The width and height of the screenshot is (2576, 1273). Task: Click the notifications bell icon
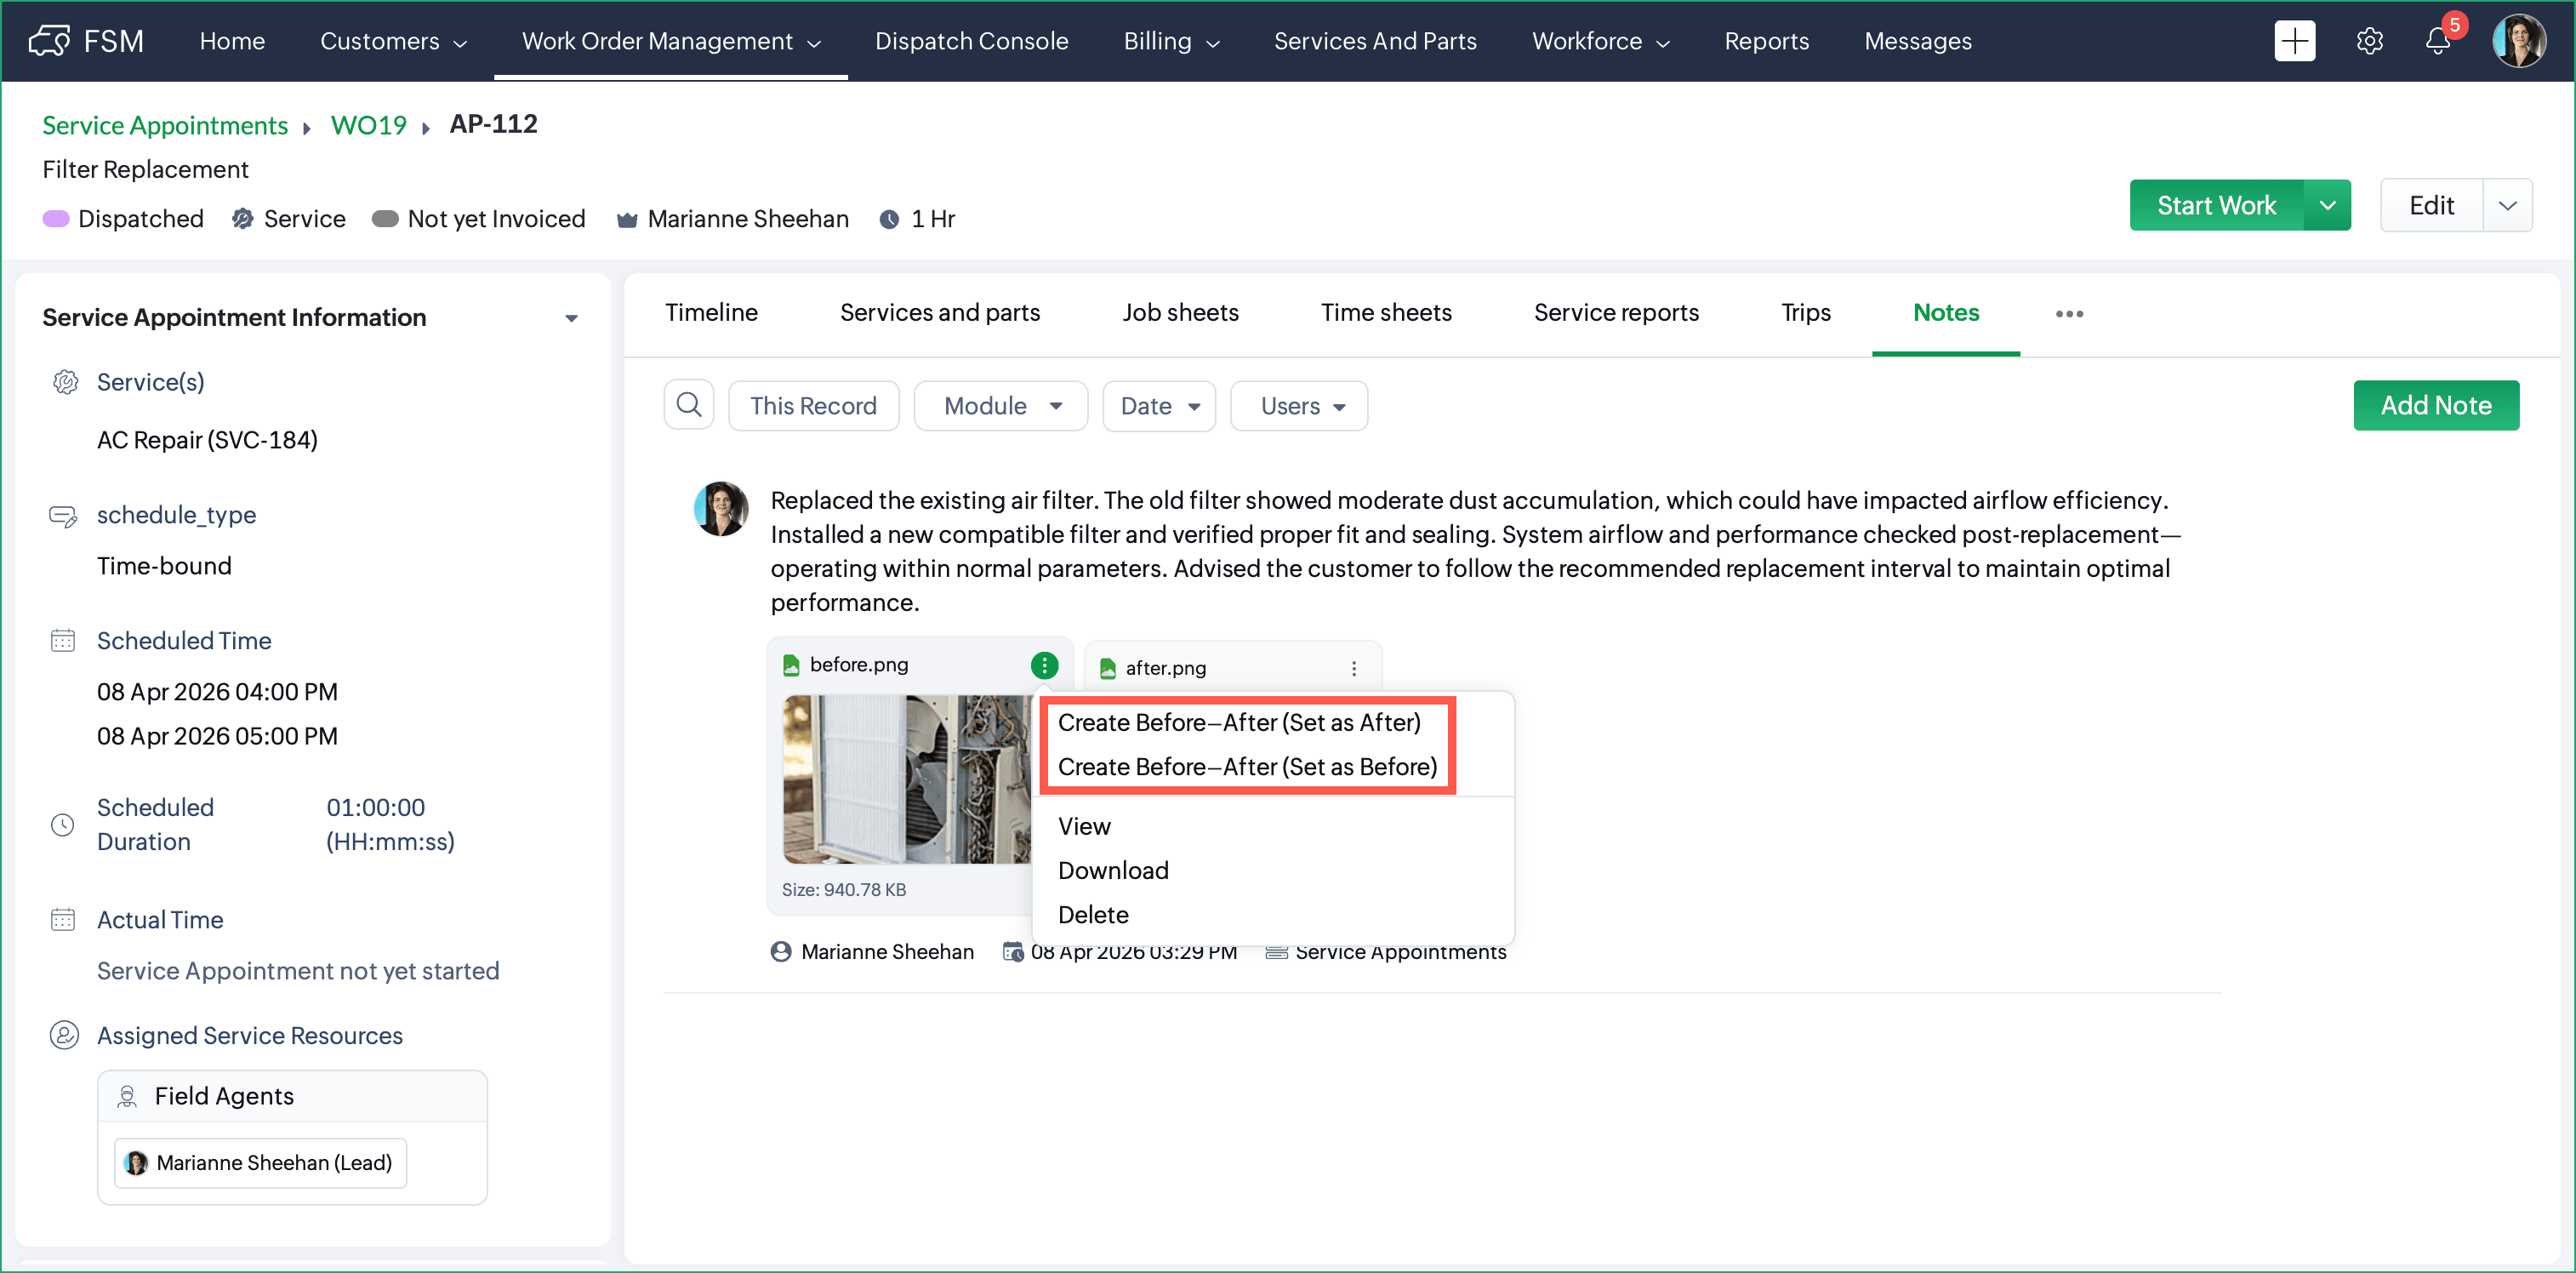[x=2437, y=41]
